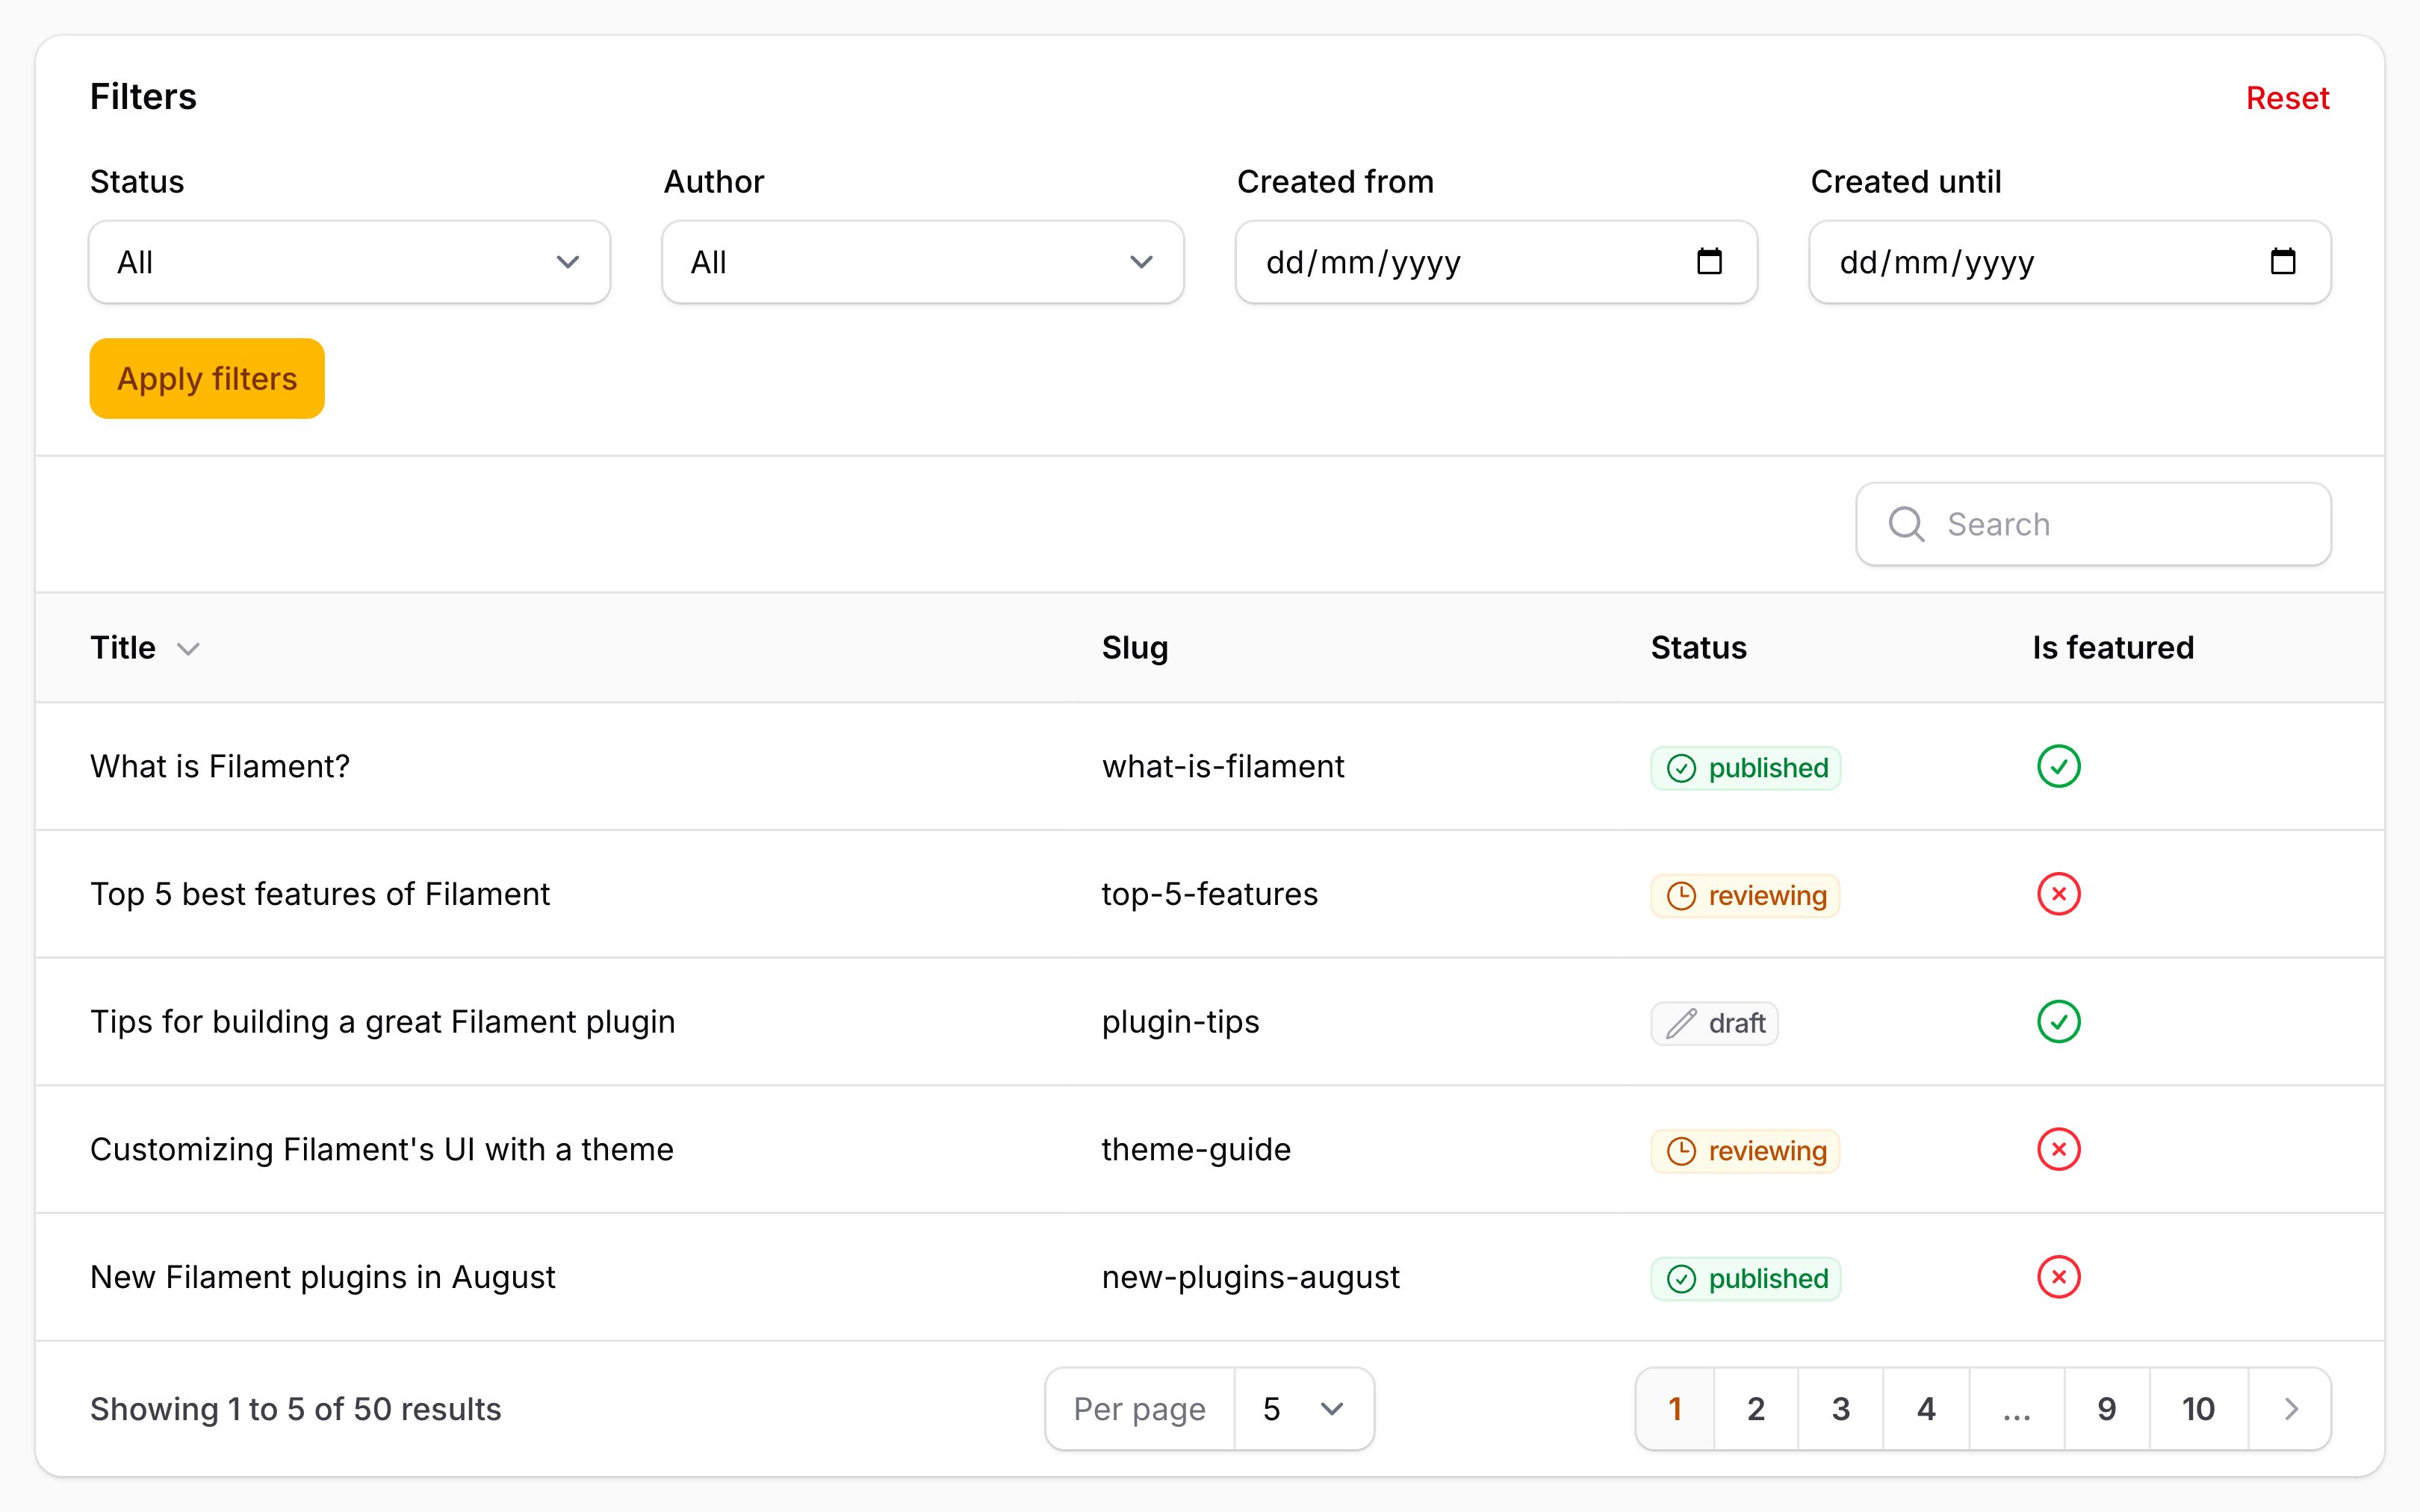The width and height of the screenshot is (2420, 1512).
Task: Click the Apply filters button
Action: [207, 378]
